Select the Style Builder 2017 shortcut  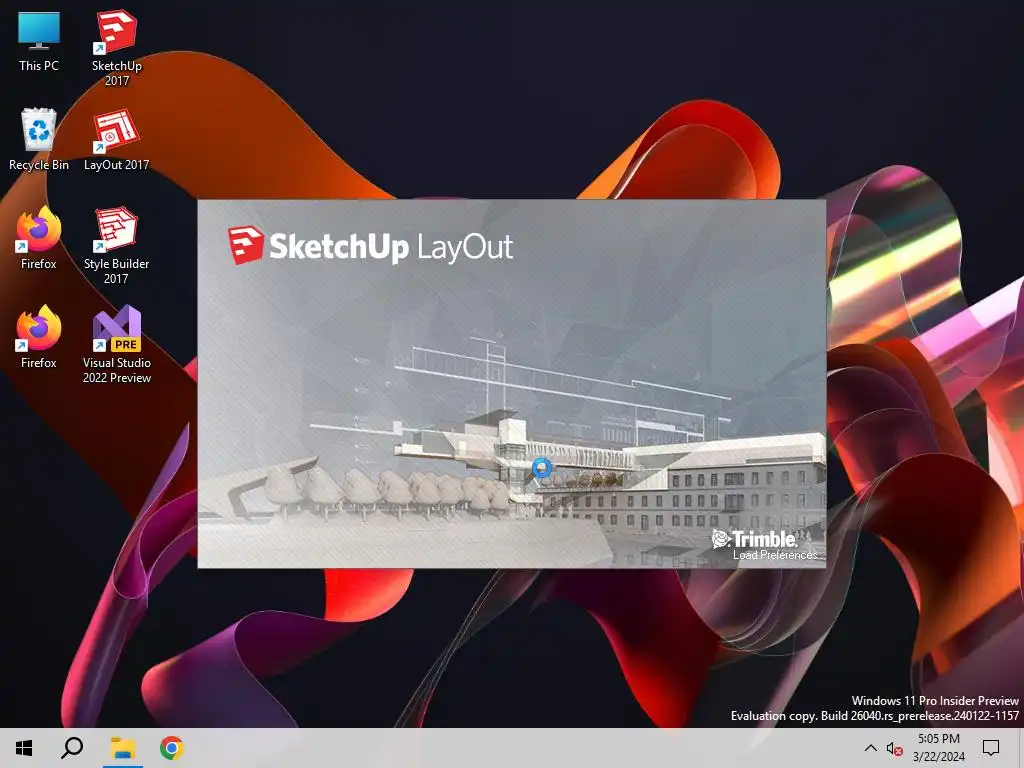pyautogui.click(x=116, y=246)
